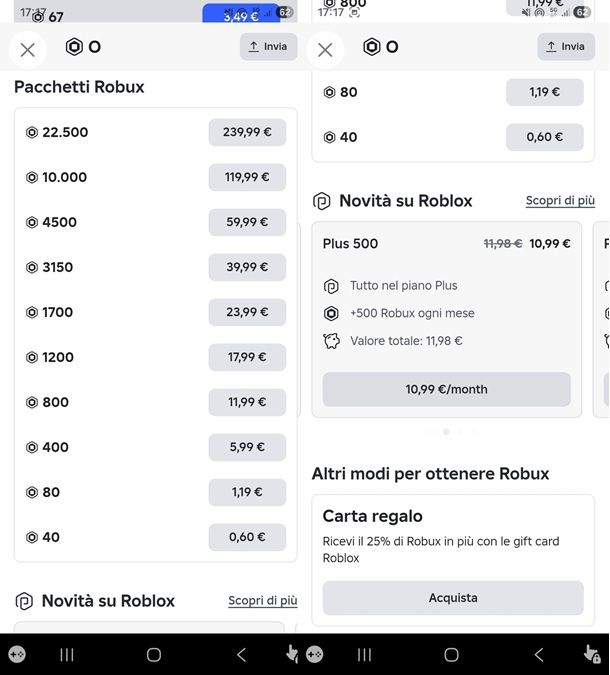Open the right Scopri di più link
Screen dimensions: 610x675
click(560, 201)
